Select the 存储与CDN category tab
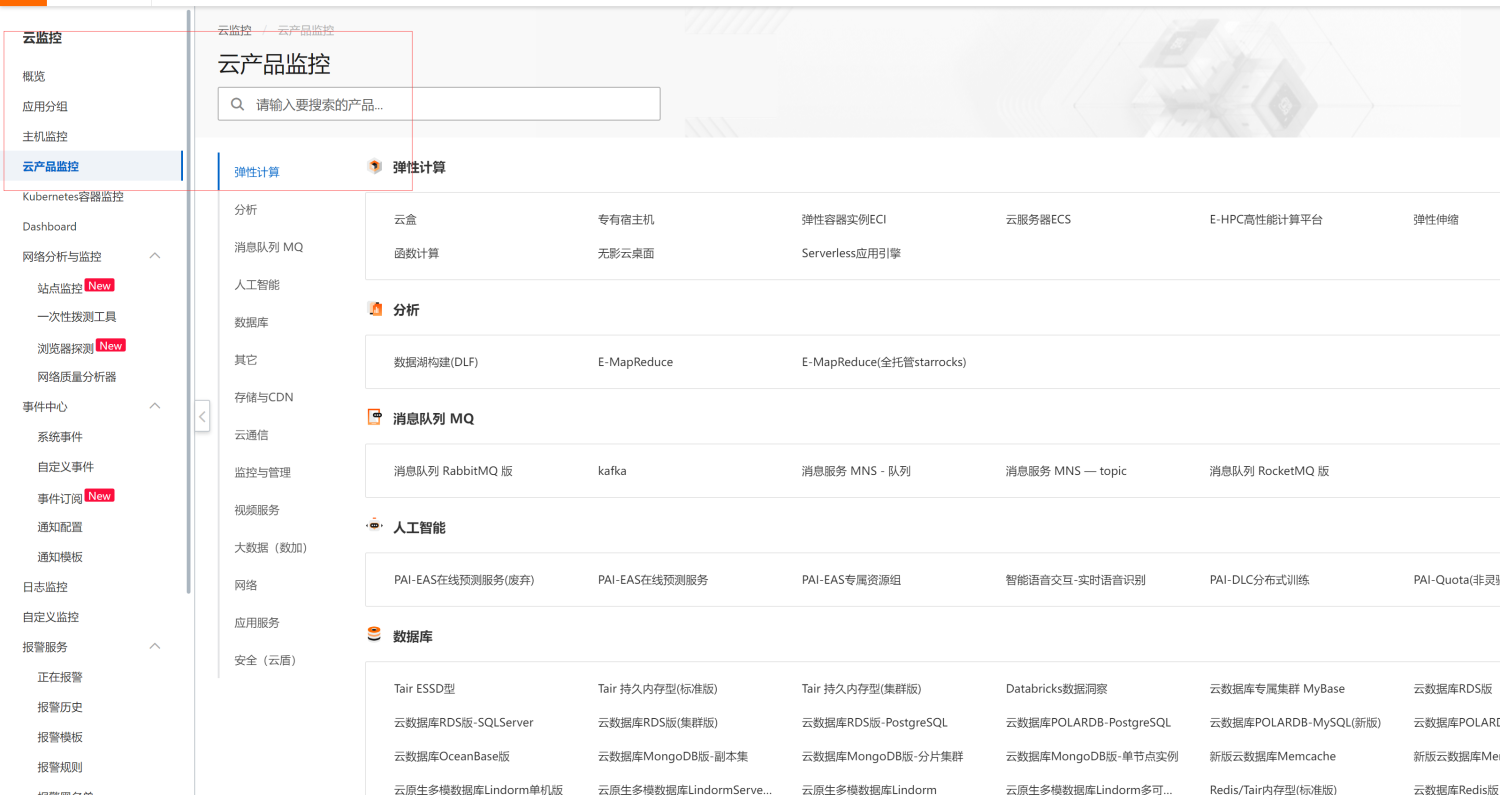The width and height of the screenshot is (1500, 795). [263, 397]
